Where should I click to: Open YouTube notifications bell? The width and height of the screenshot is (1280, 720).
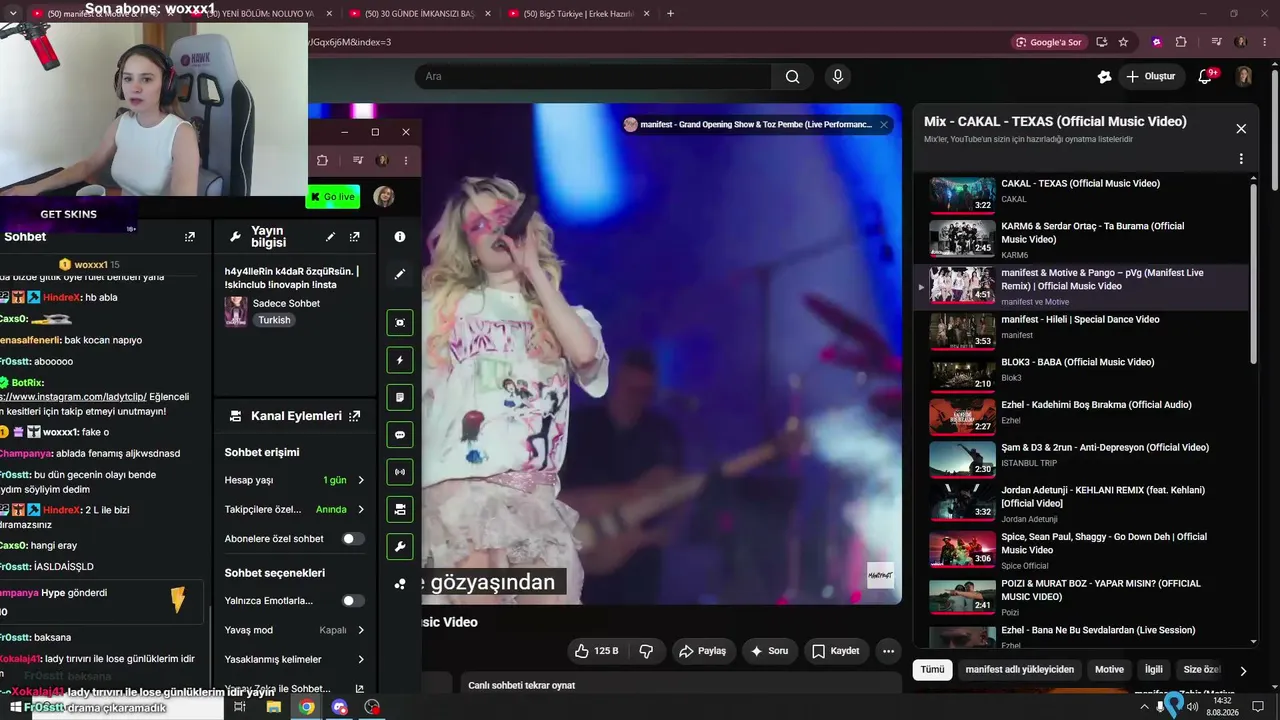pyautogui.click(x=1205, y=77)
